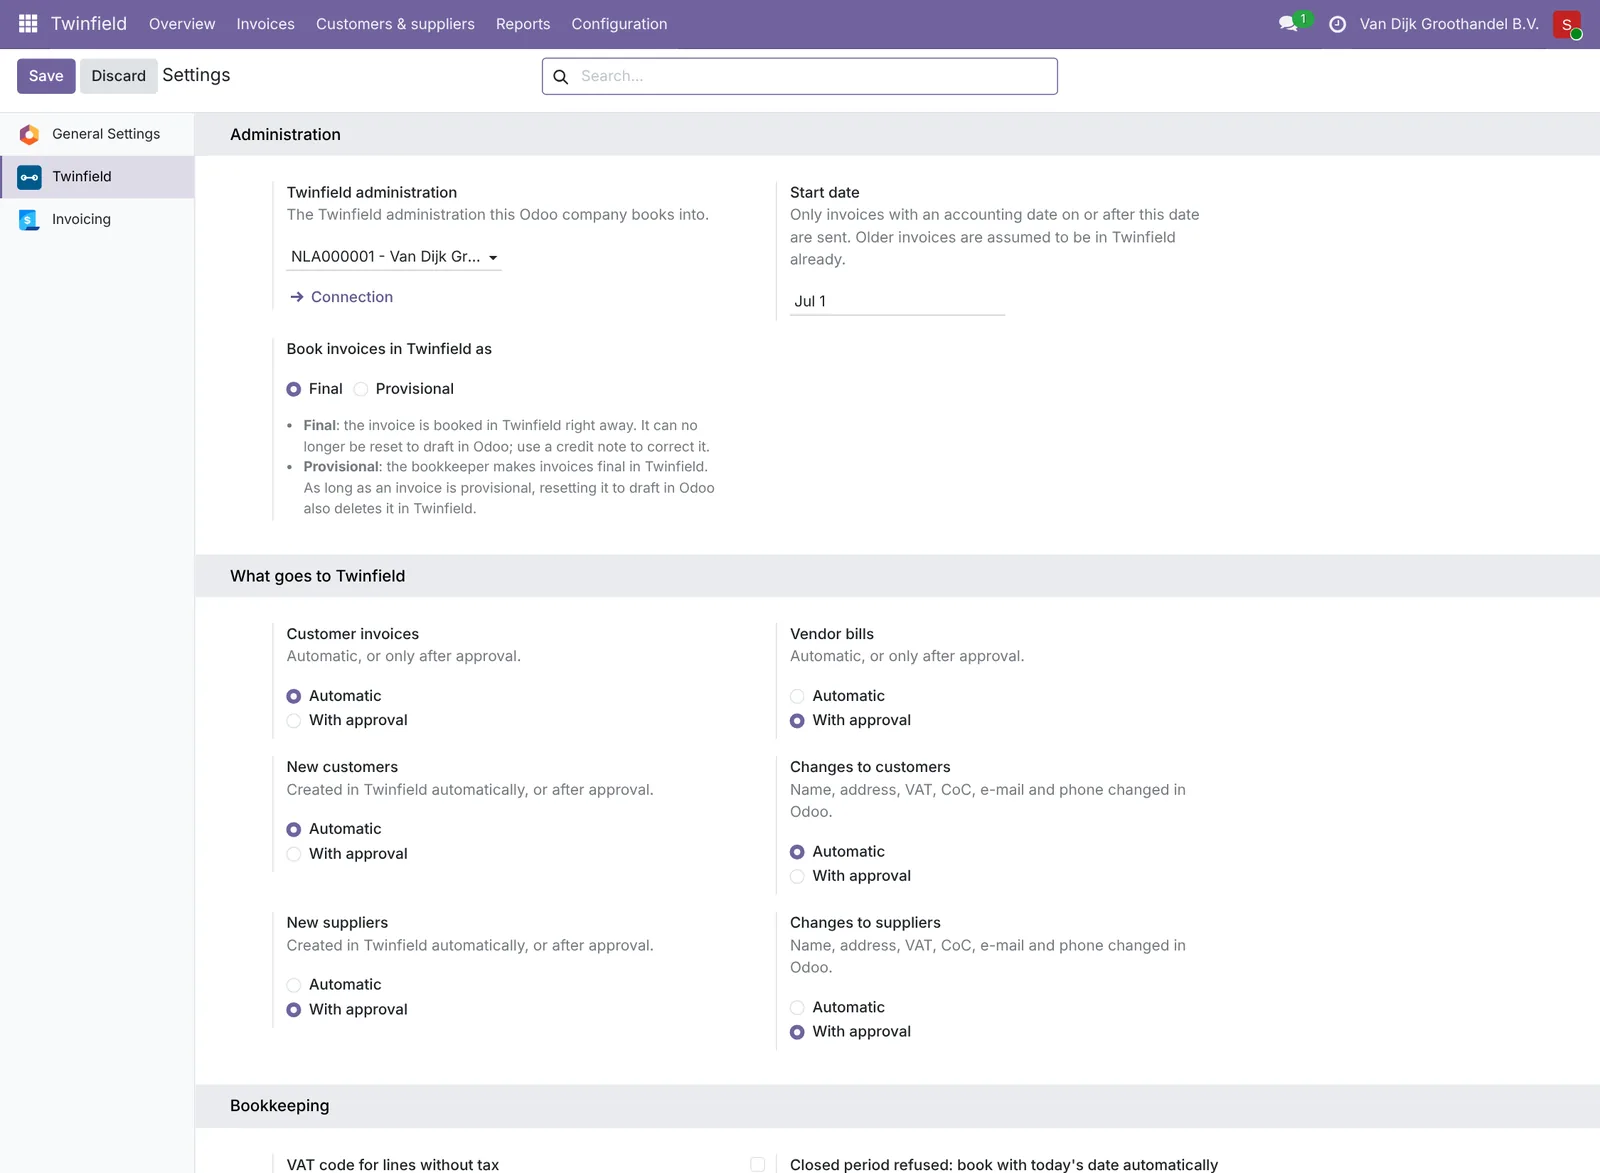The image size is (1600, 1173).
Task: Select New customers Automatic option
Action: coord(294,830)
